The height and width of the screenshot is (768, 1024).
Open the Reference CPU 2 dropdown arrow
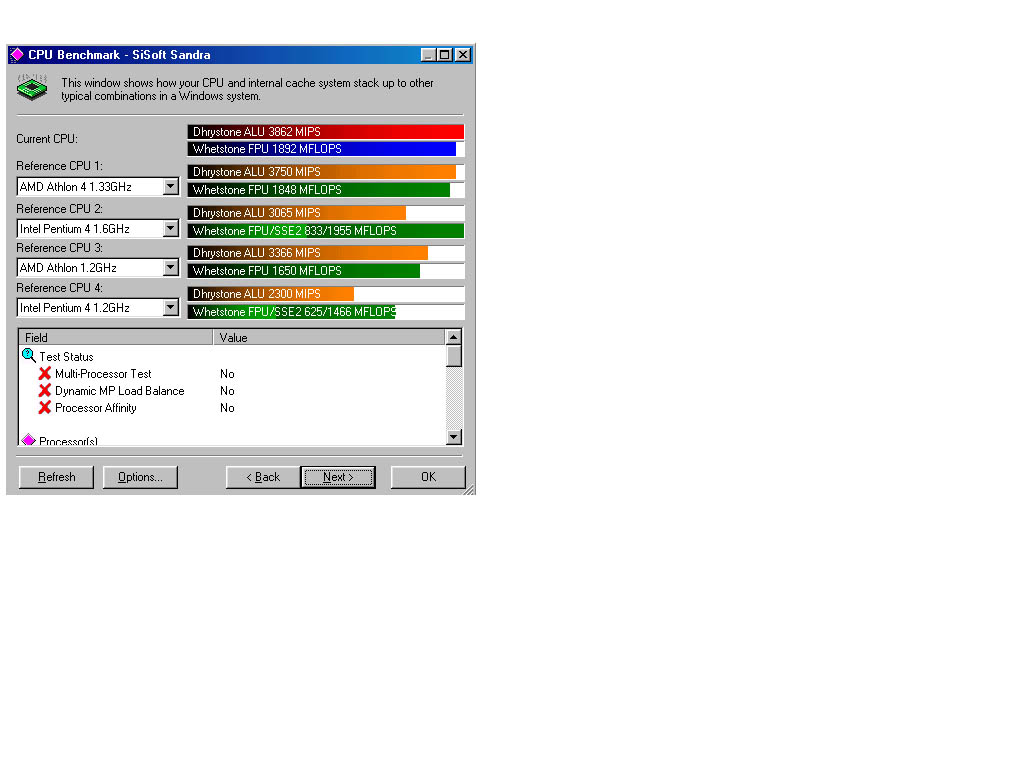170,229
